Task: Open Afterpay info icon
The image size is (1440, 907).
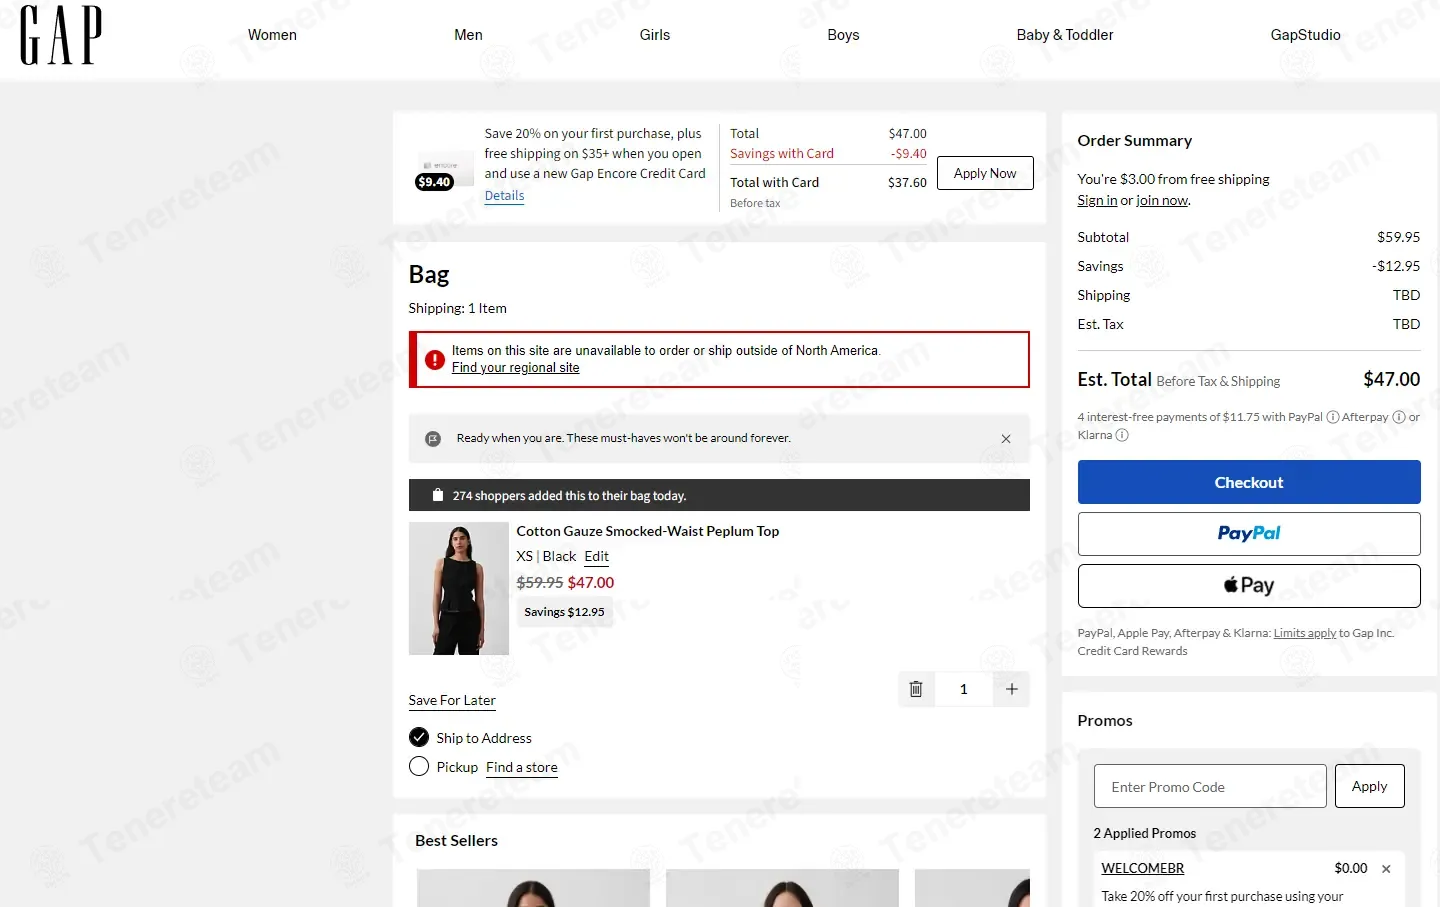Action: 1399,418
